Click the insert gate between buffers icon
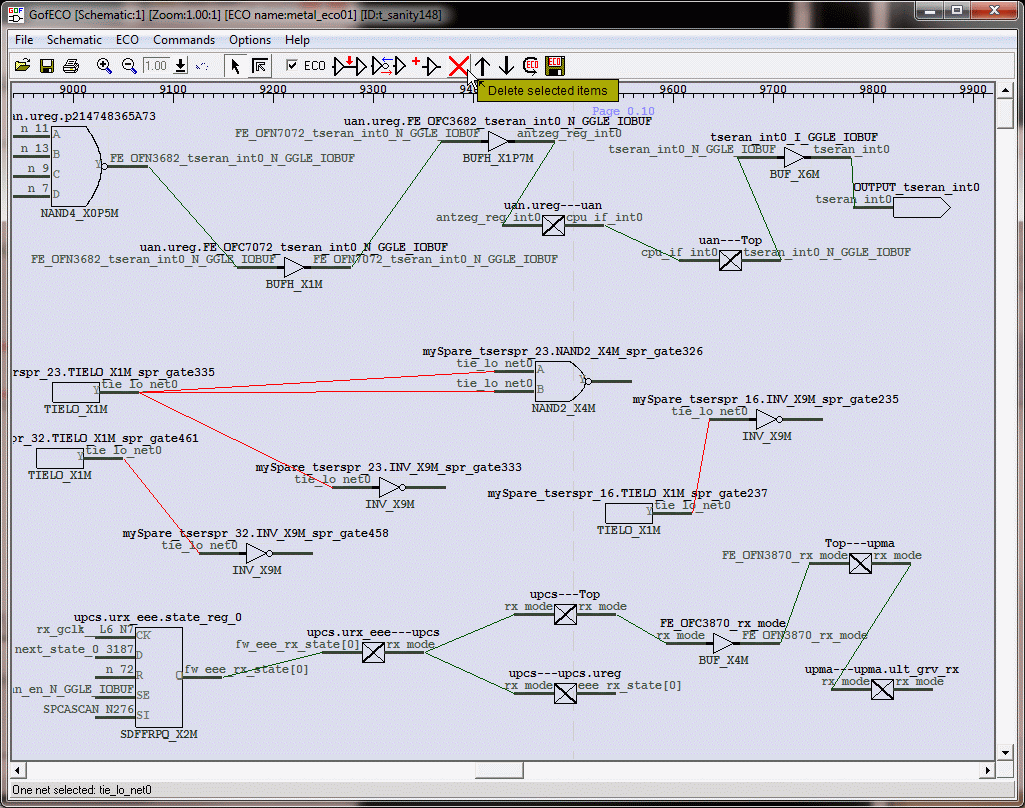This screenshot has height=808, width=1025. point(350,66)
